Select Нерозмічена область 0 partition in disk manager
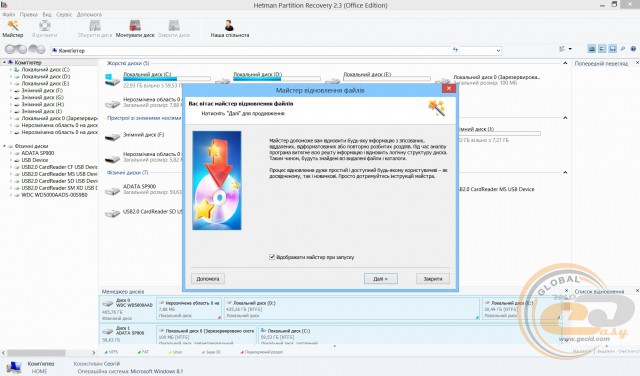The width and height of the screenshot is (640, 376). point(189,309)
